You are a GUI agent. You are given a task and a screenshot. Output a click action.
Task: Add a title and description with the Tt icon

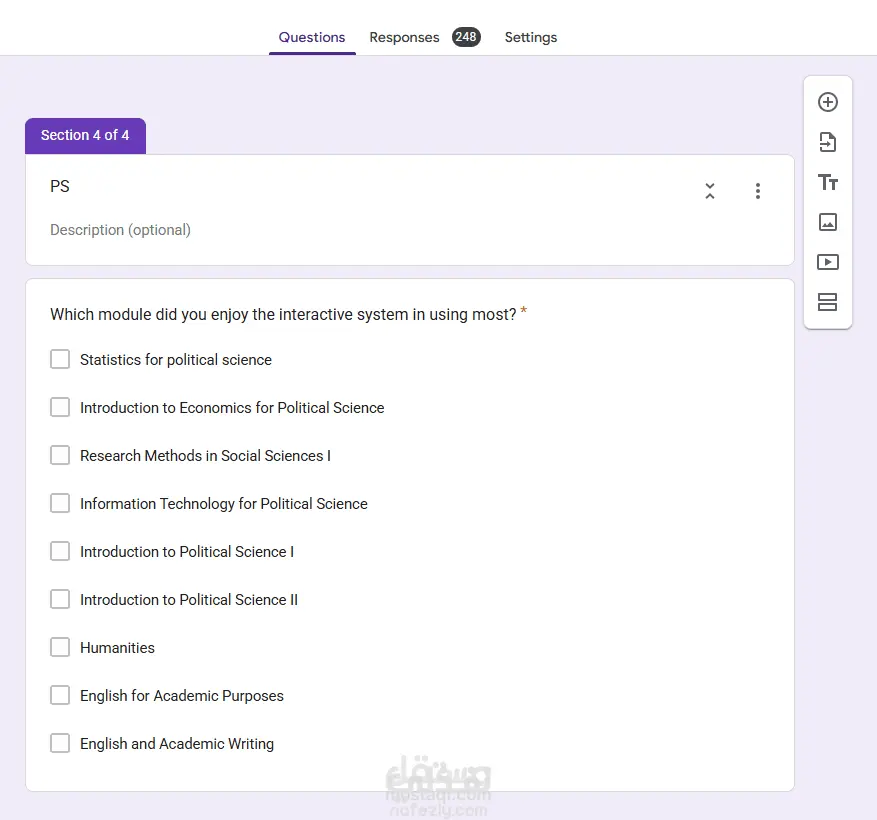pyautogui.click(x=827, y=182)
